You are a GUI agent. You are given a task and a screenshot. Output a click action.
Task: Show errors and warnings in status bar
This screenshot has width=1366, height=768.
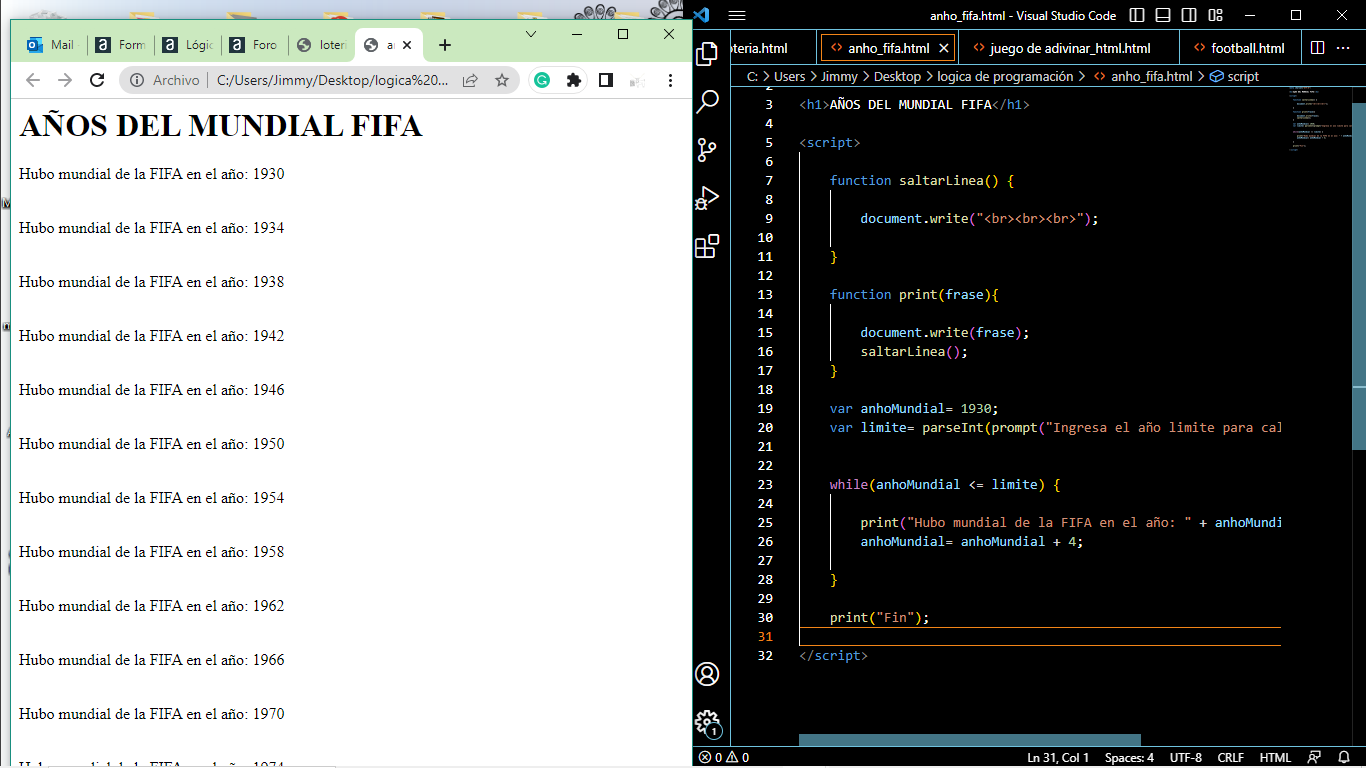coord(724,758)
